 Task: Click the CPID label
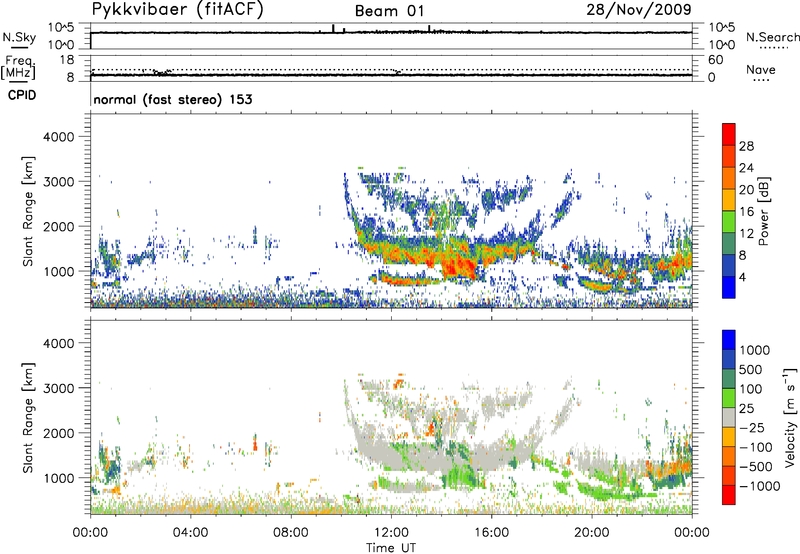[x=22, y=95]
